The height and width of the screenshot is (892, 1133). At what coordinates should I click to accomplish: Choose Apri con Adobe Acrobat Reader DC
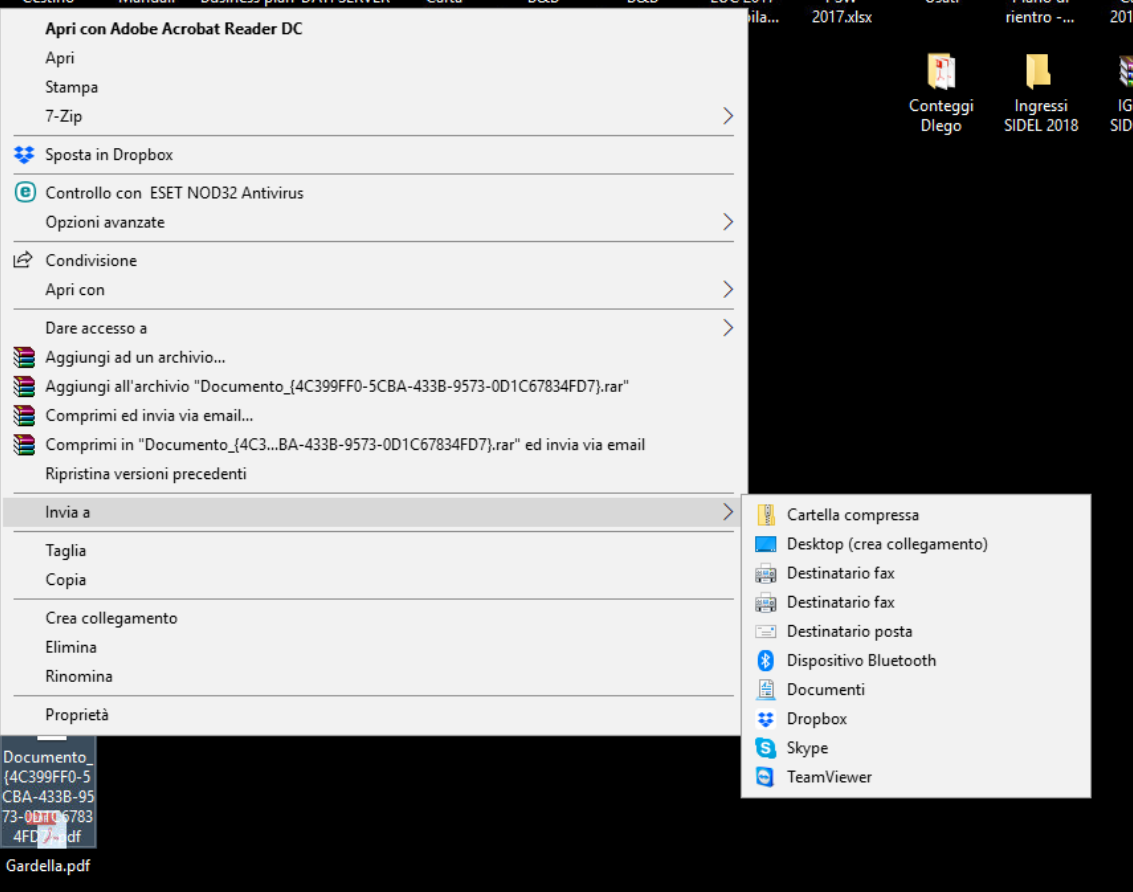pos(374,29)
